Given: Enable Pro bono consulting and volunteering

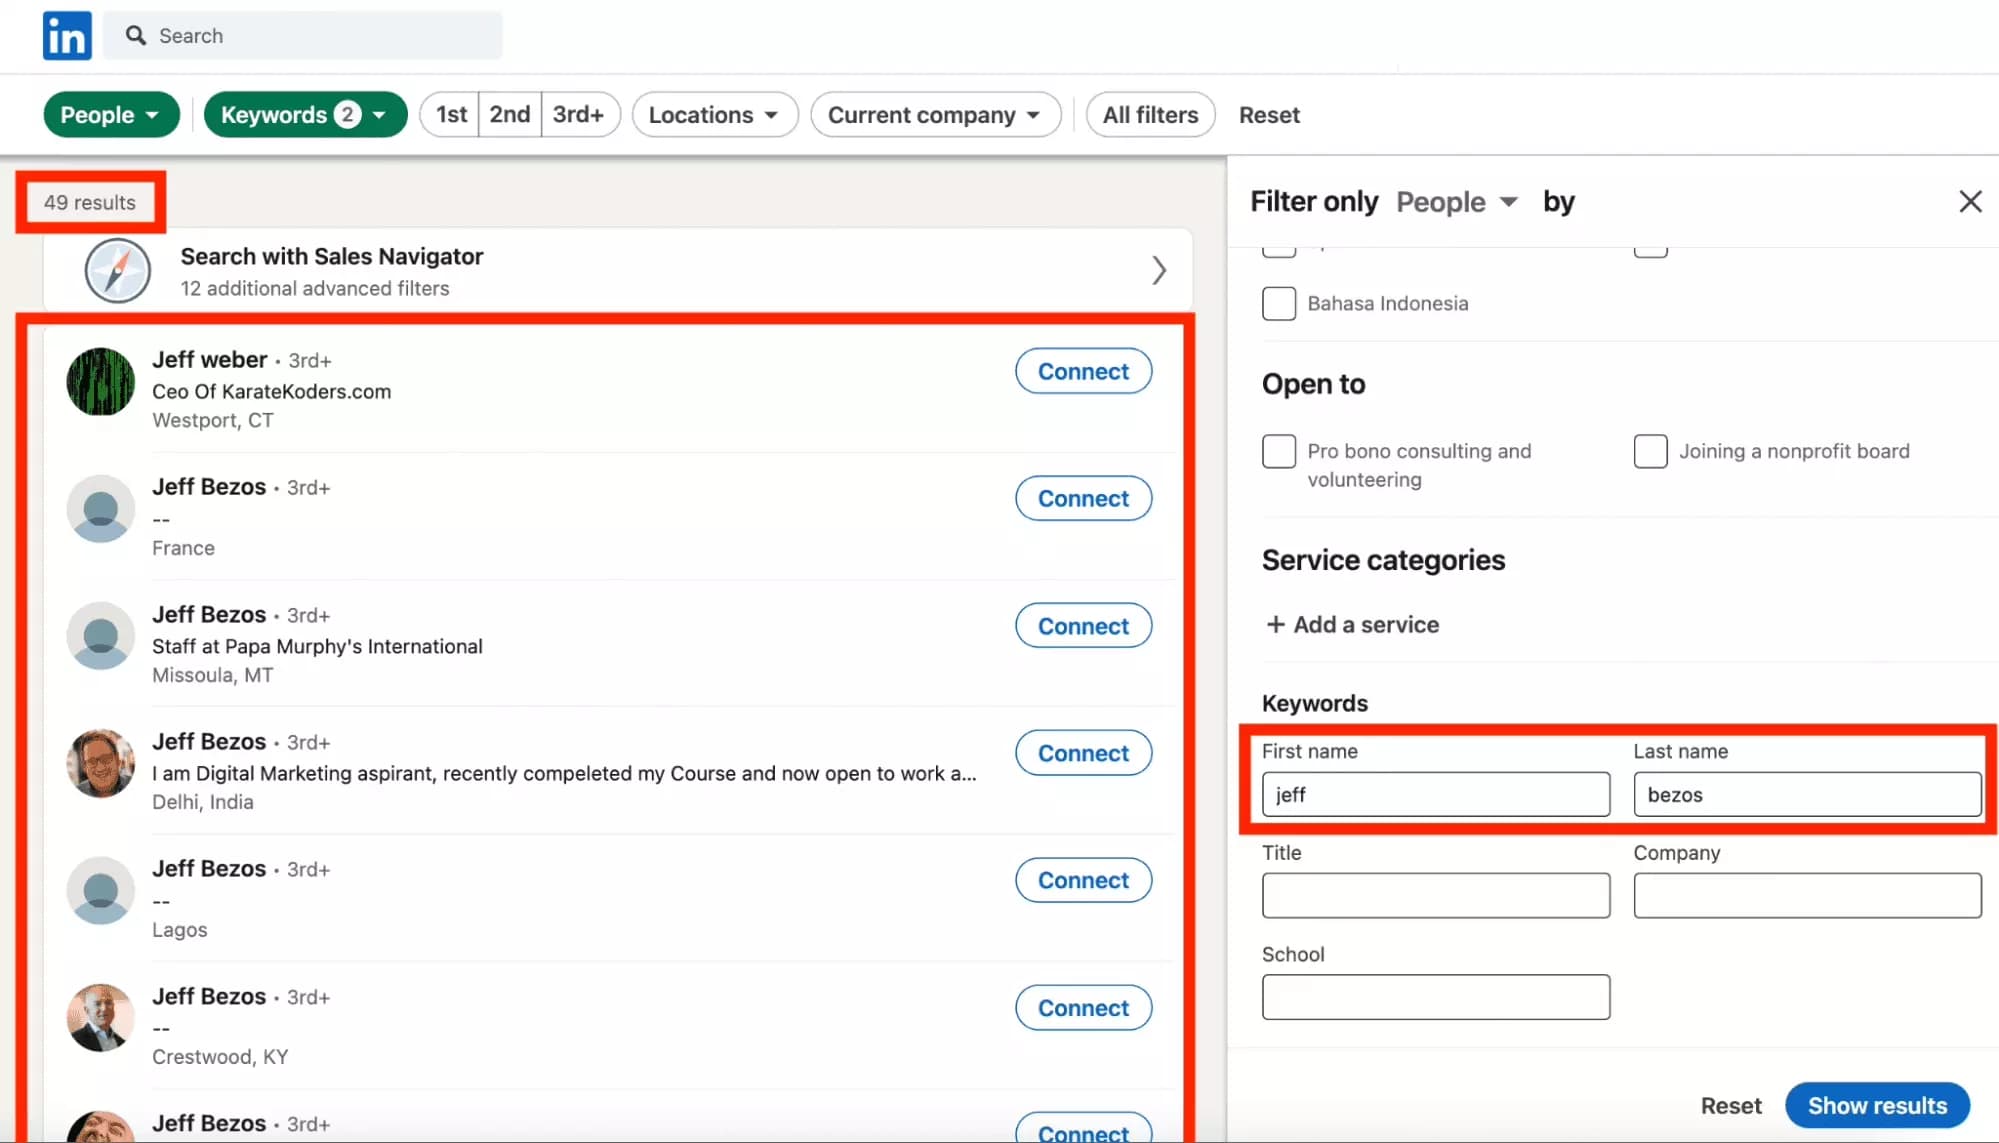Looking at the screenshot, I should click(x=1278, y=452).
